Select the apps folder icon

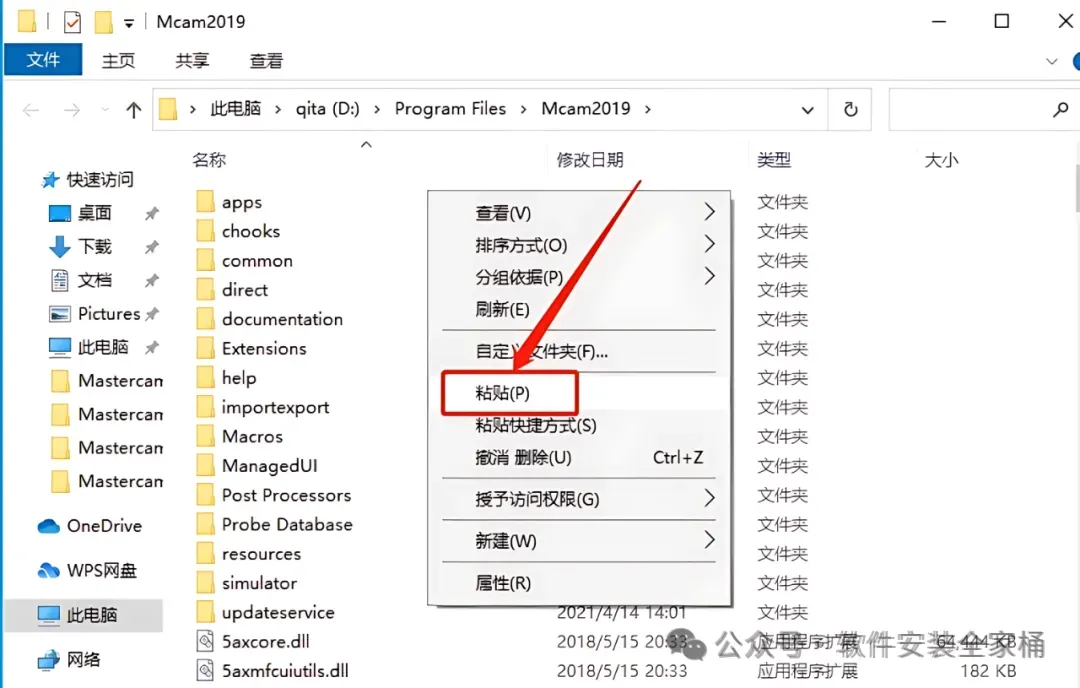tap(205, 202)
